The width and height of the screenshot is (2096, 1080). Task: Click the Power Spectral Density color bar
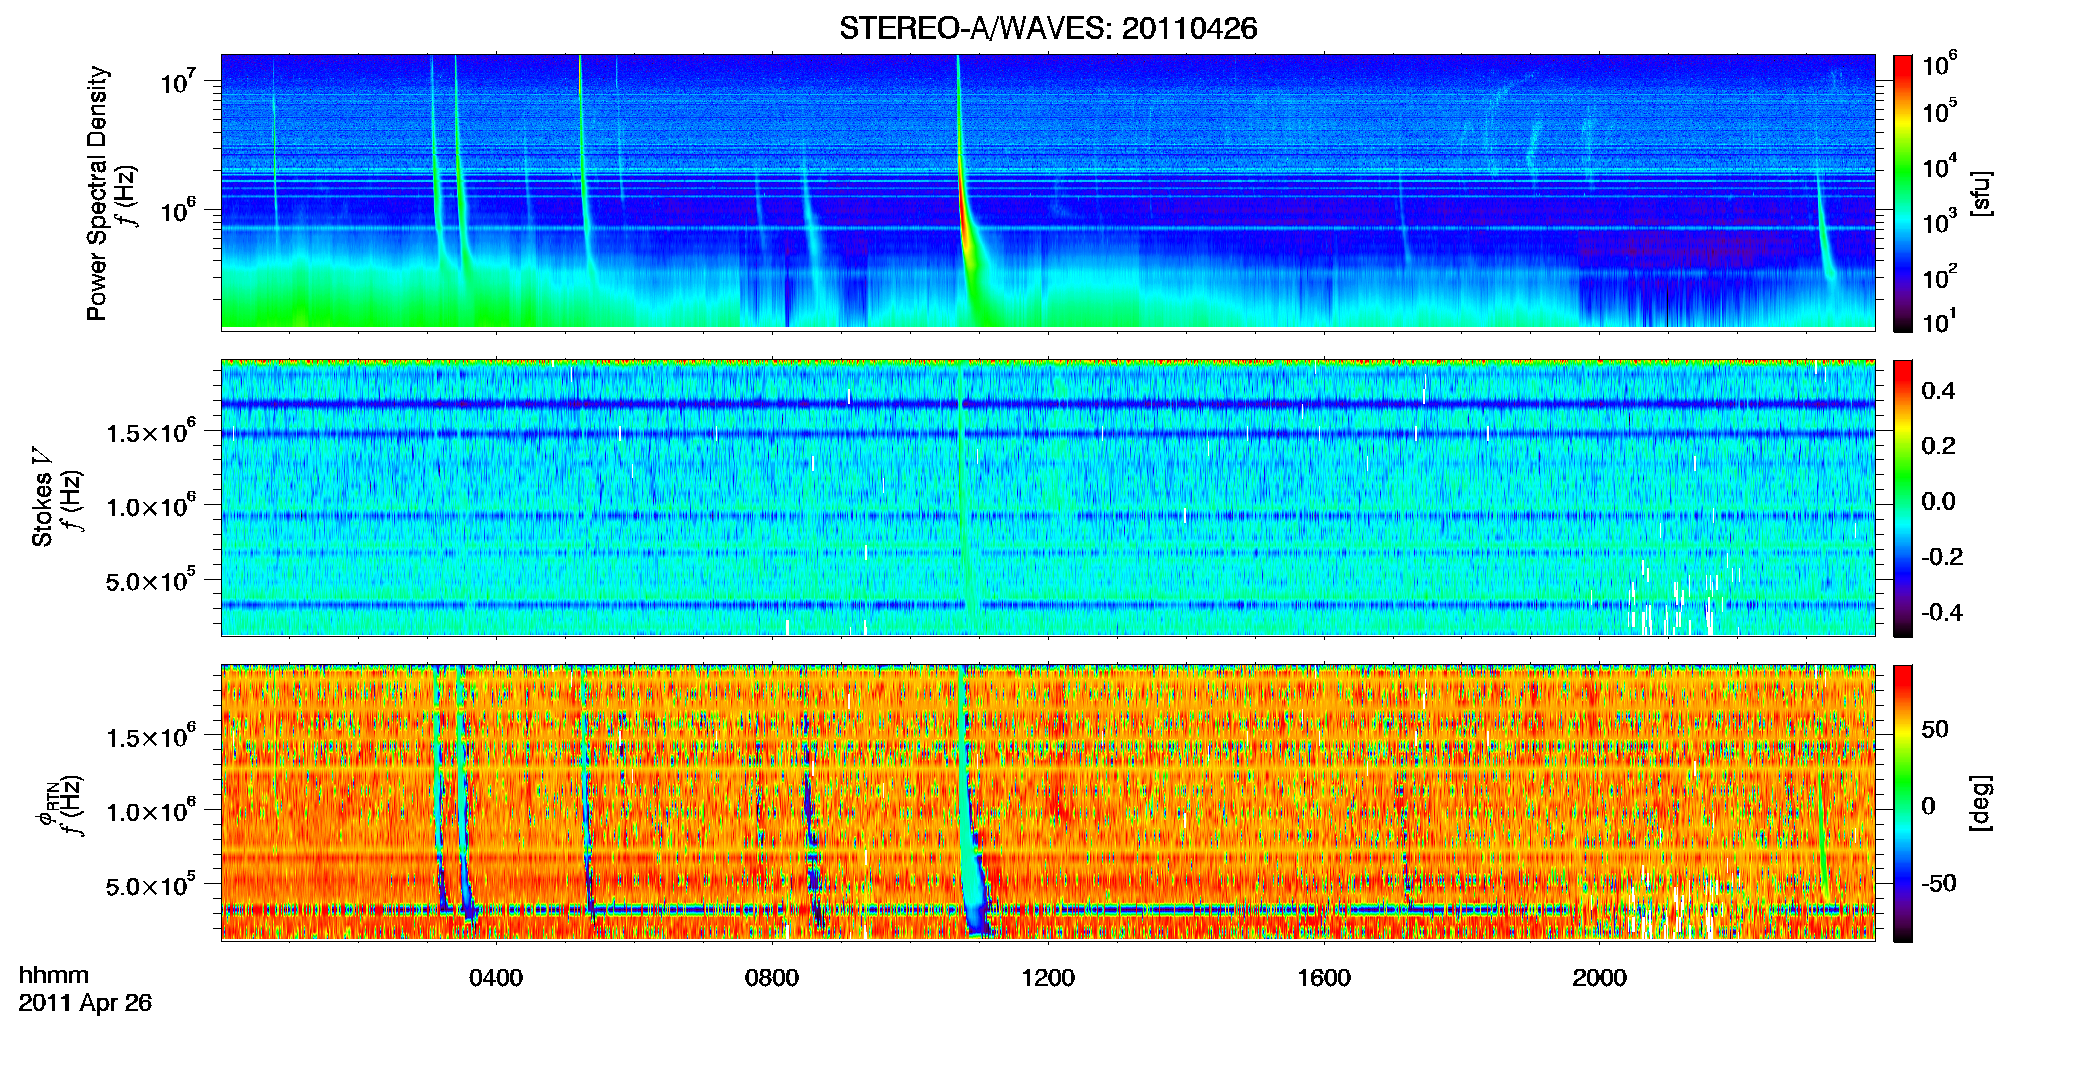[x=1903, y=193]
